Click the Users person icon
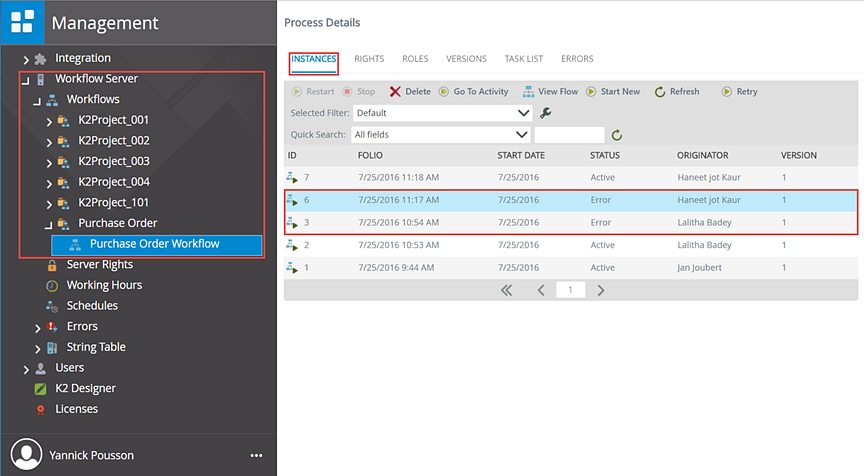The image size is (864, 476). click(x=40, y=368)
